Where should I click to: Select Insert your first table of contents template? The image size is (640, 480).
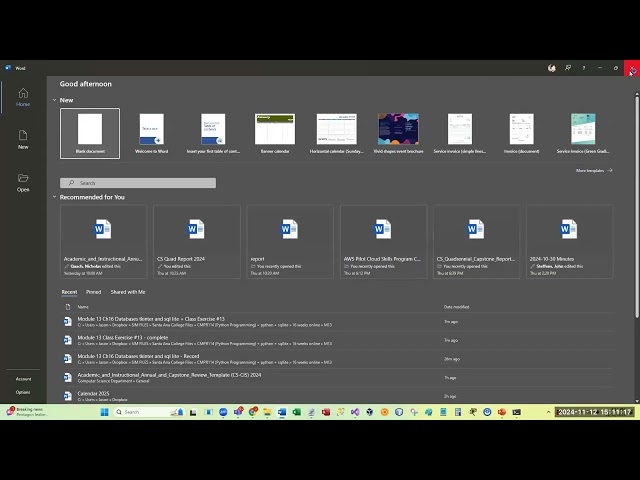(213, 133)
